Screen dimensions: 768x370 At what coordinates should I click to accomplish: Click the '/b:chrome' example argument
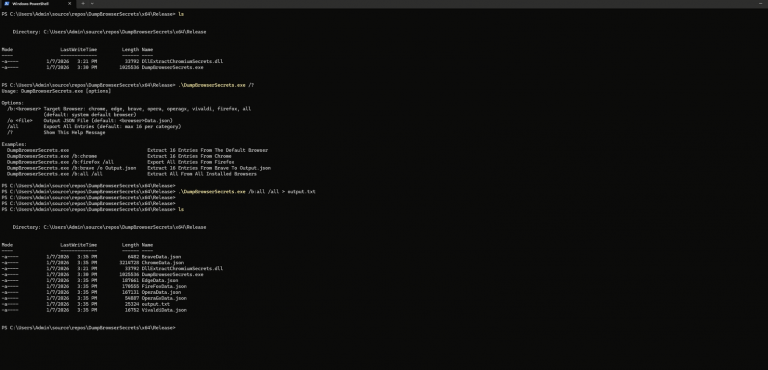pos(84,156)
